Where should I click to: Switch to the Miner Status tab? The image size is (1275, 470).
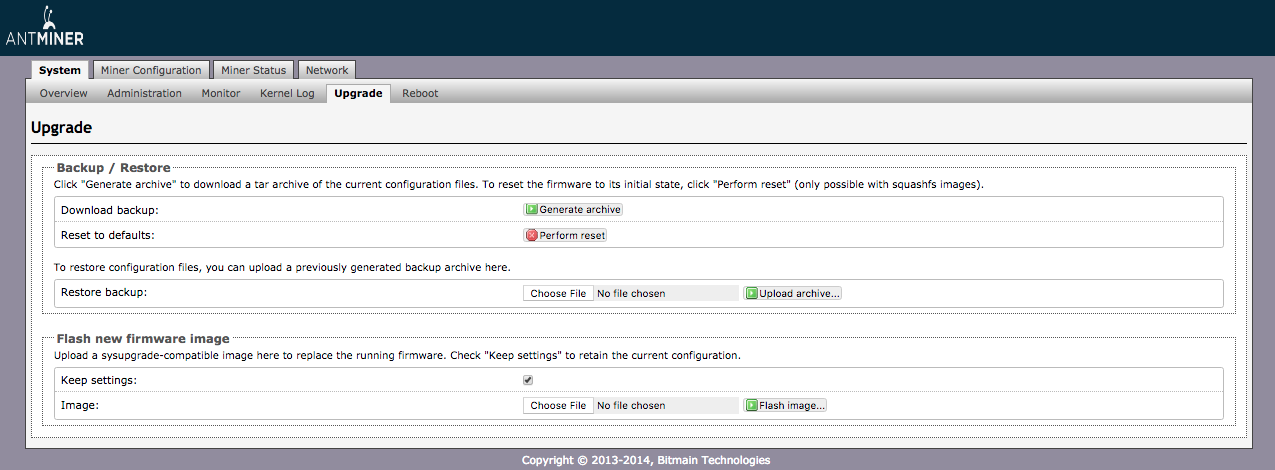tap(253, 70)
